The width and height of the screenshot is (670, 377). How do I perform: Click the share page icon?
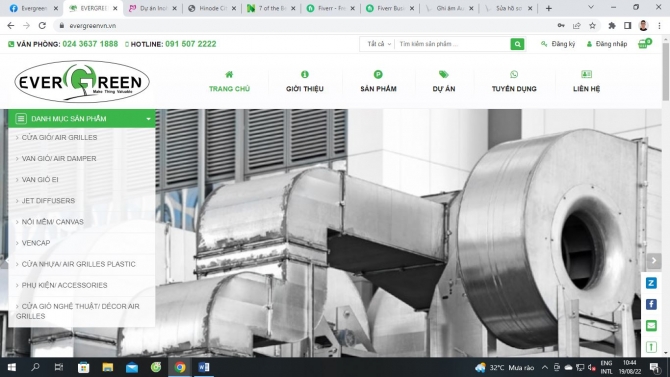coord(577,26)
